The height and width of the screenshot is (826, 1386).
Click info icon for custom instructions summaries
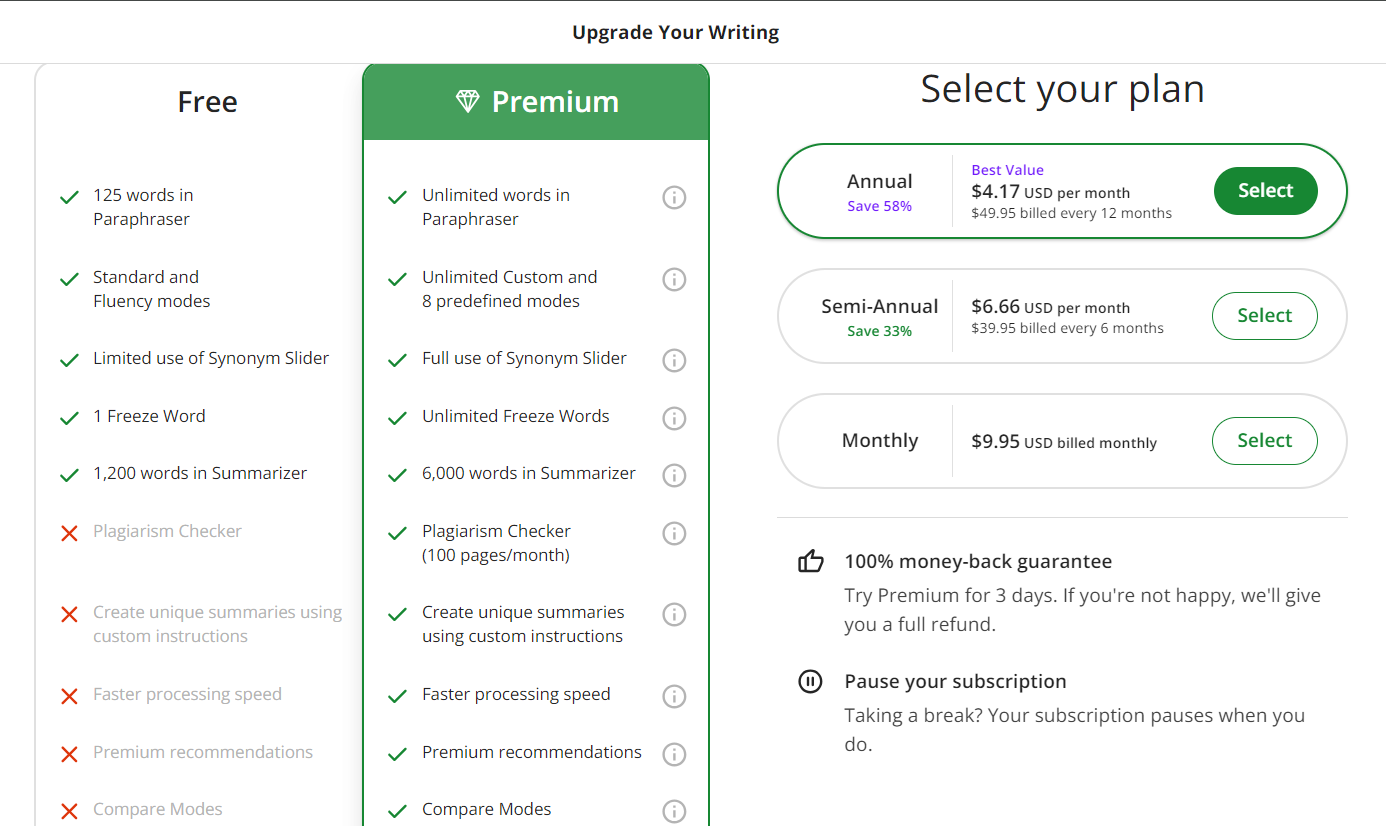(675, 614)
